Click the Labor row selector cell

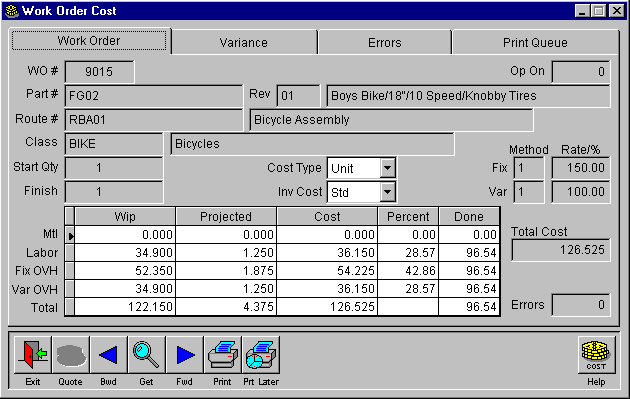[x=70, y=253]
